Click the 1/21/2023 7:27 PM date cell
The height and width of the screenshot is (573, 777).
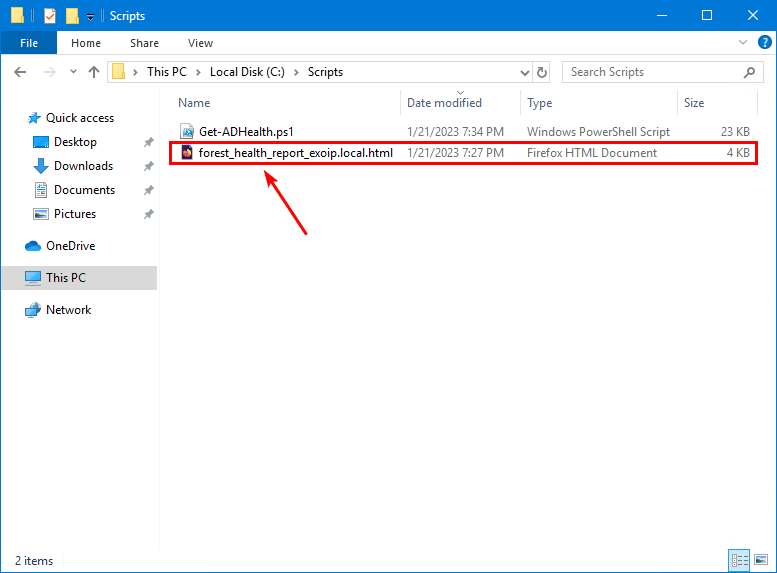click(455, 153)
